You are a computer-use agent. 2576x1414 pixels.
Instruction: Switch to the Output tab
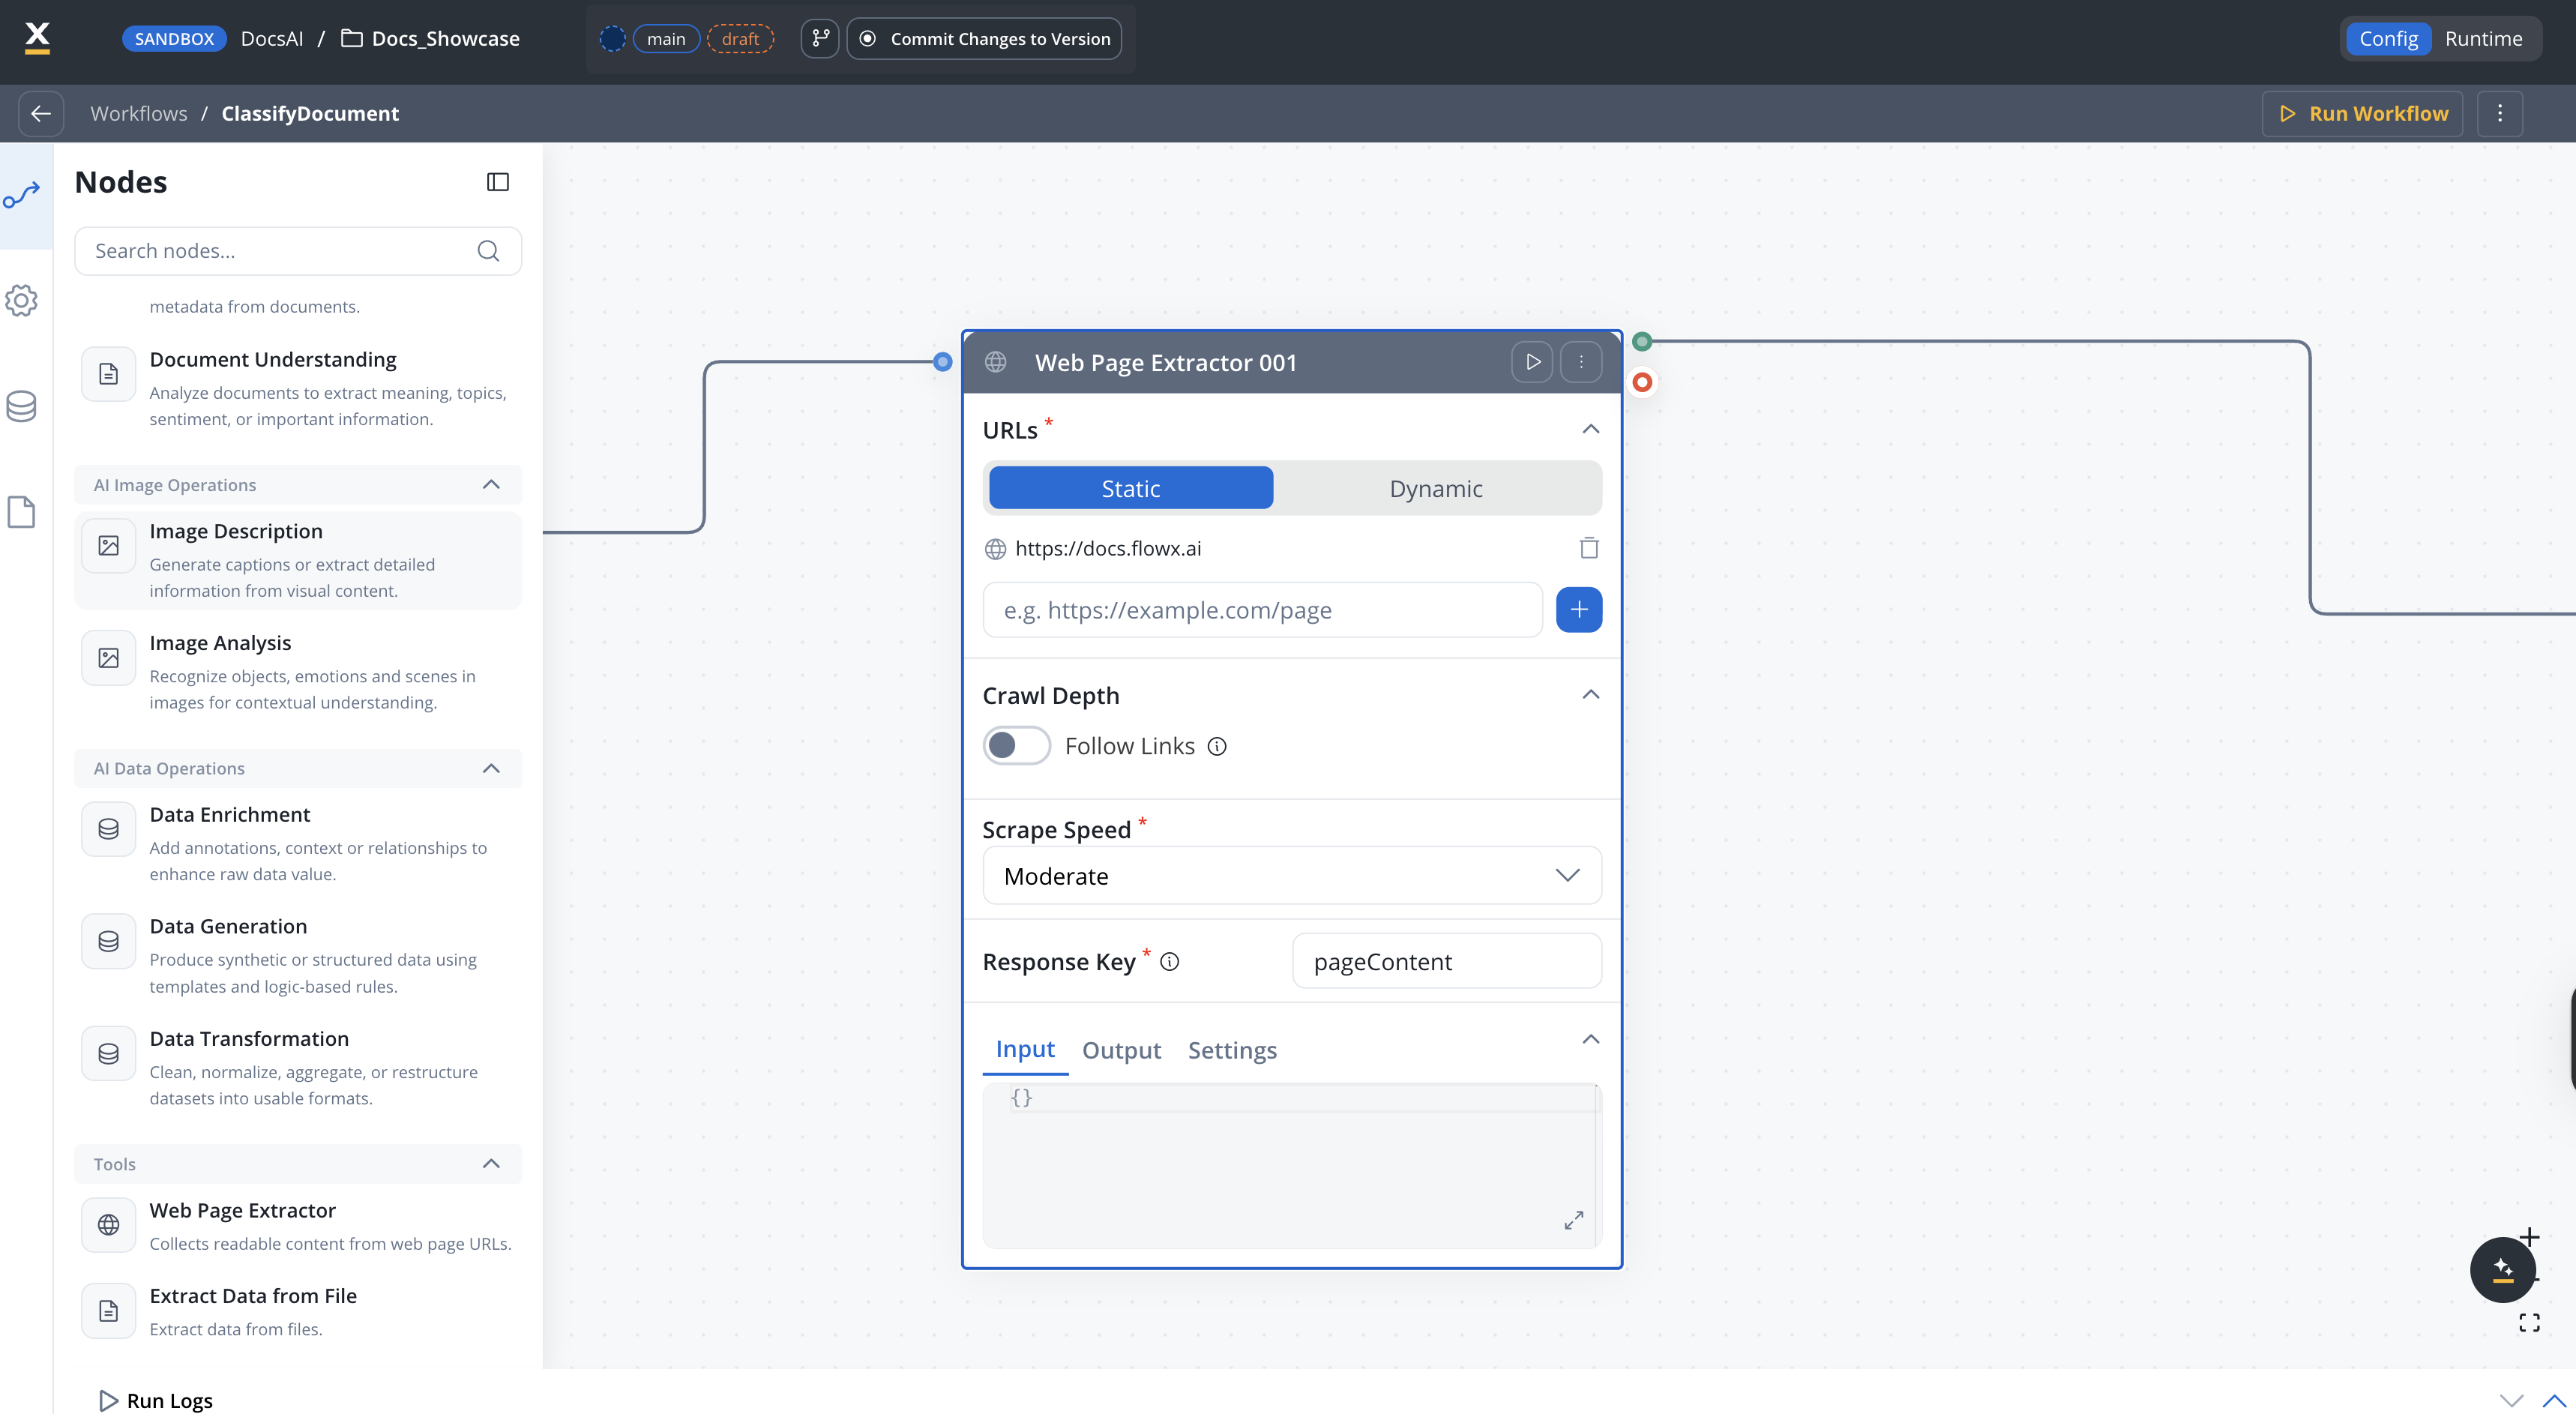pyautogui.click(x=1121, y=1050)
